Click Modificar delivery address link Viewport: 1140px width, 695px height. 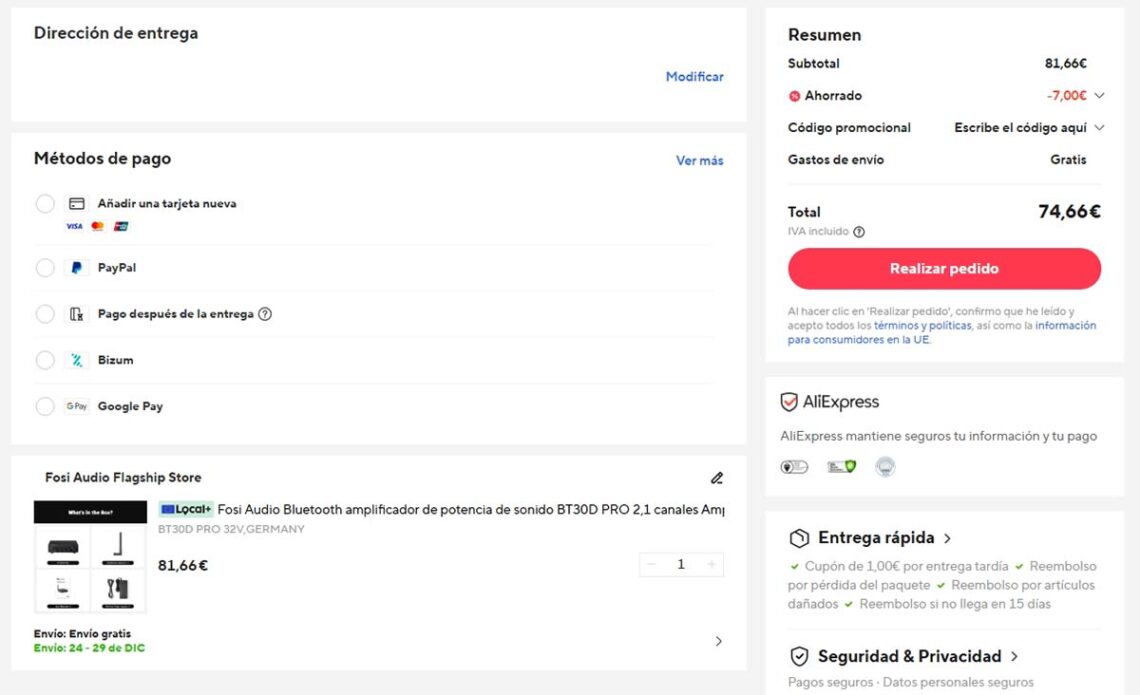694,77
